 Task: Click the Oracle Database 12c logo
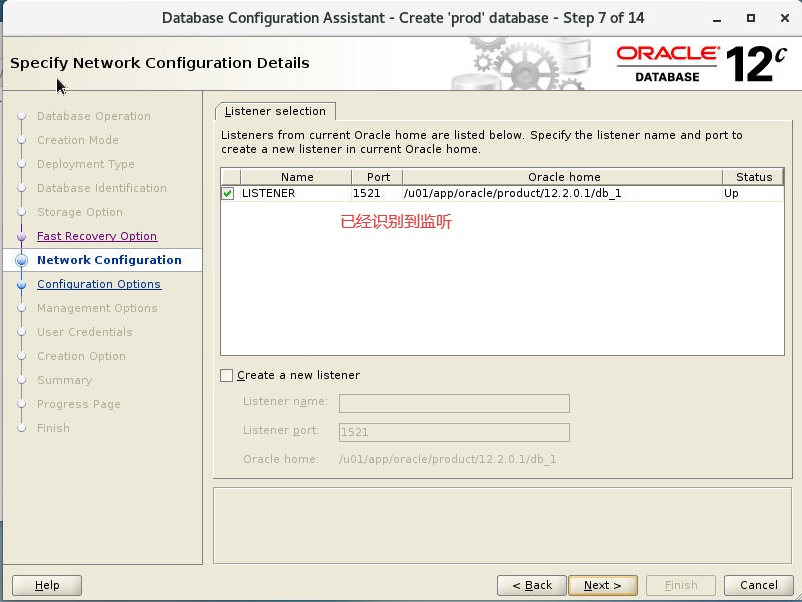coord(701,64)
